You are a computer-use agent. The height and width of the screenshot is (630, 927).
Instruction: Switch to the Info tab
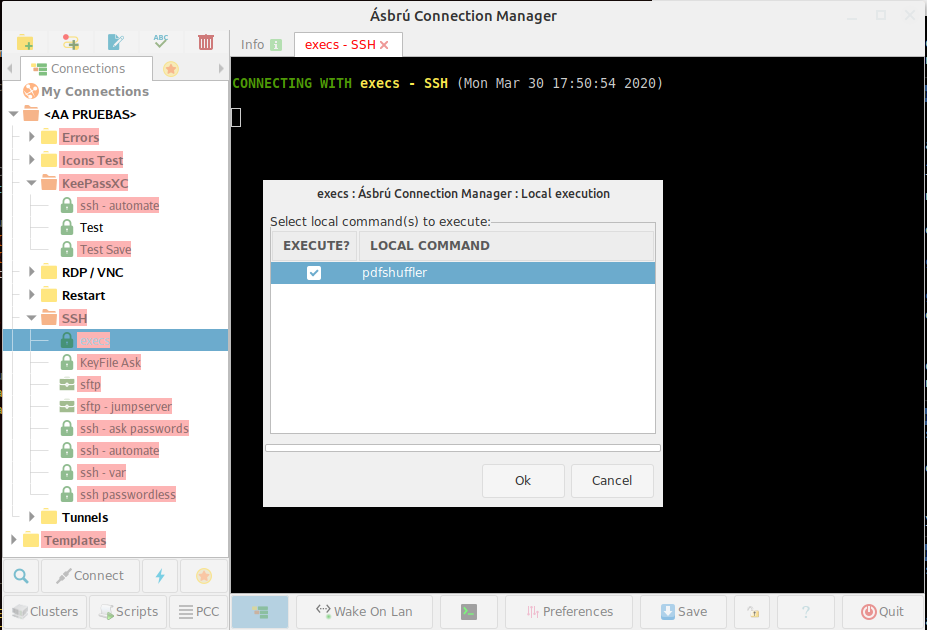point(261,45)
